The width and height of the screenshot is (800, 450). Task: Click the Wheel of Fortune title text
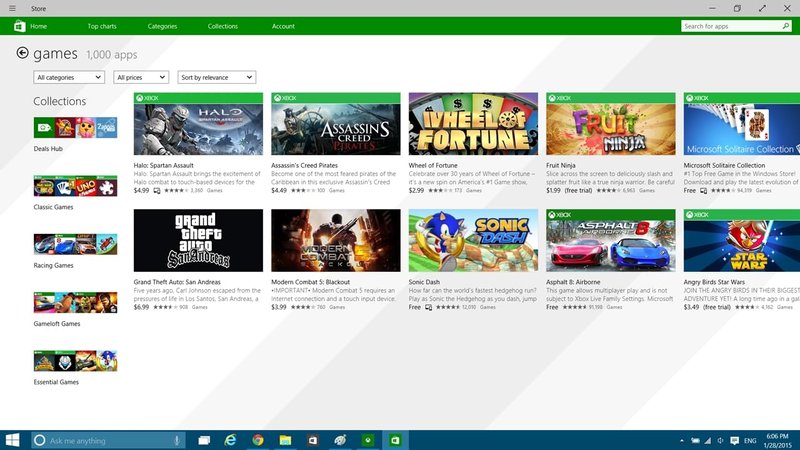[x=433, y=165]
